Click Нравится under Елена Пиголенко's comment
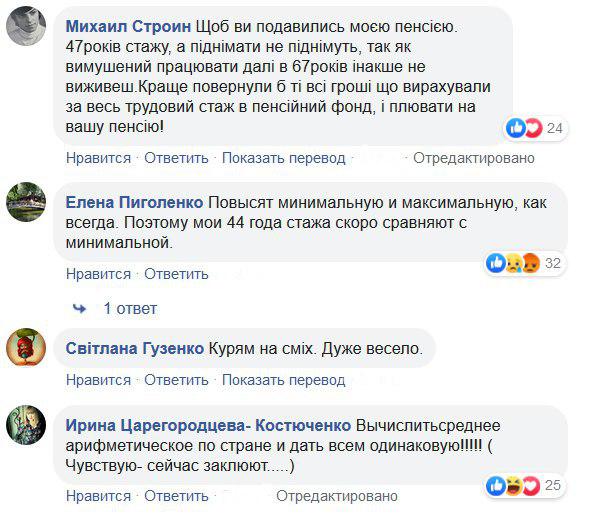 (98, 274)
